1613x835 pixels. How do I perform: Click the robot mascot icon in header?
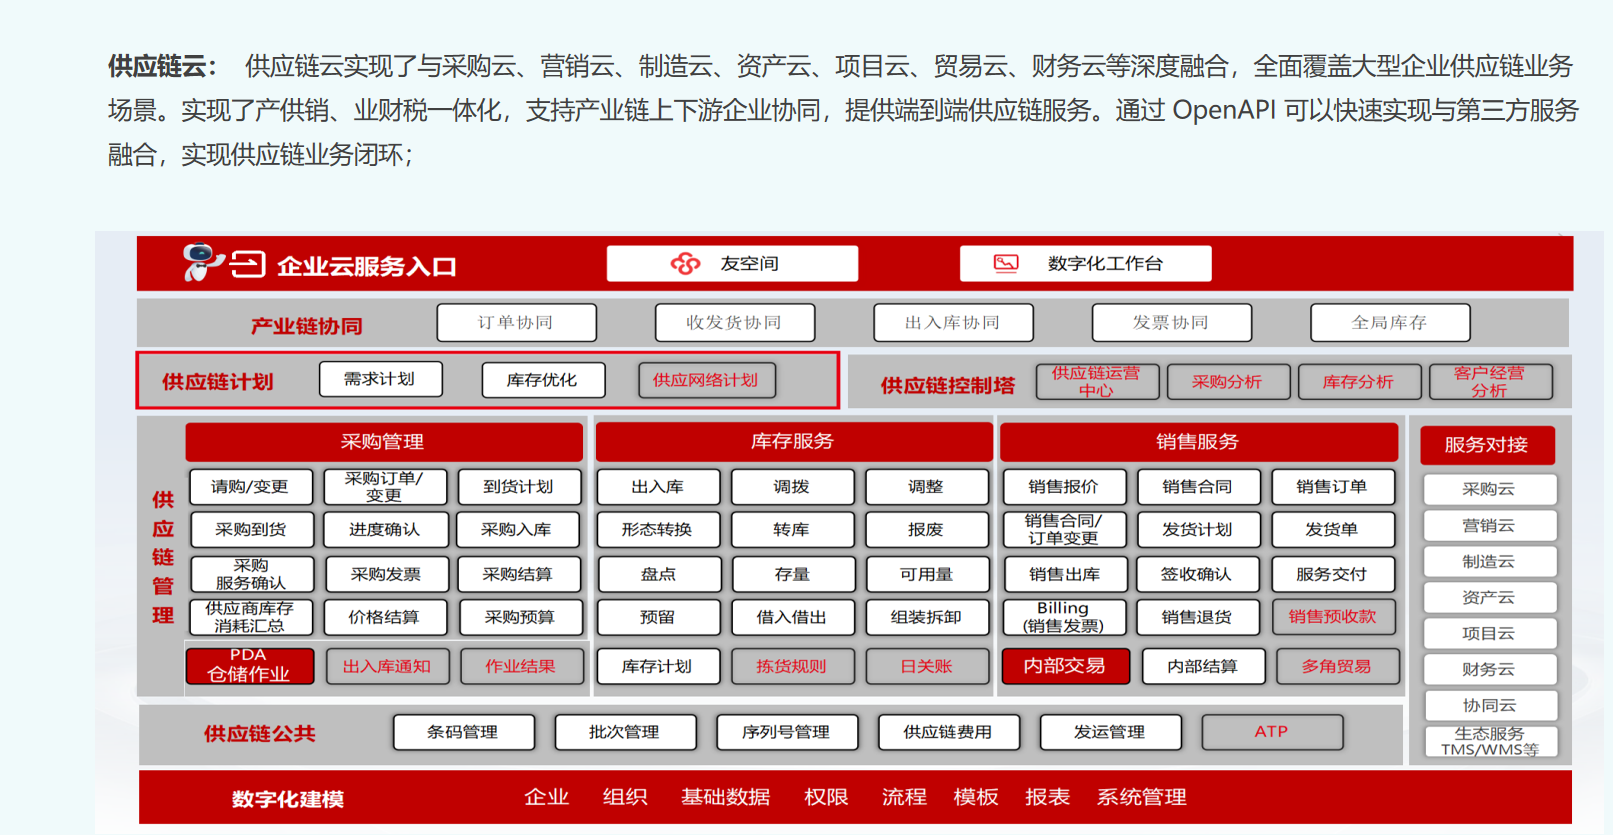[x=203, y=262]
